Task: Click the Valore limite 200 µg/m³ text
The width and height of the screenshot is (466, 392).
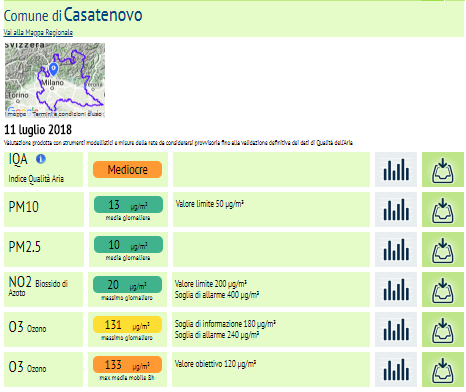Action: [x=211, y=284]
